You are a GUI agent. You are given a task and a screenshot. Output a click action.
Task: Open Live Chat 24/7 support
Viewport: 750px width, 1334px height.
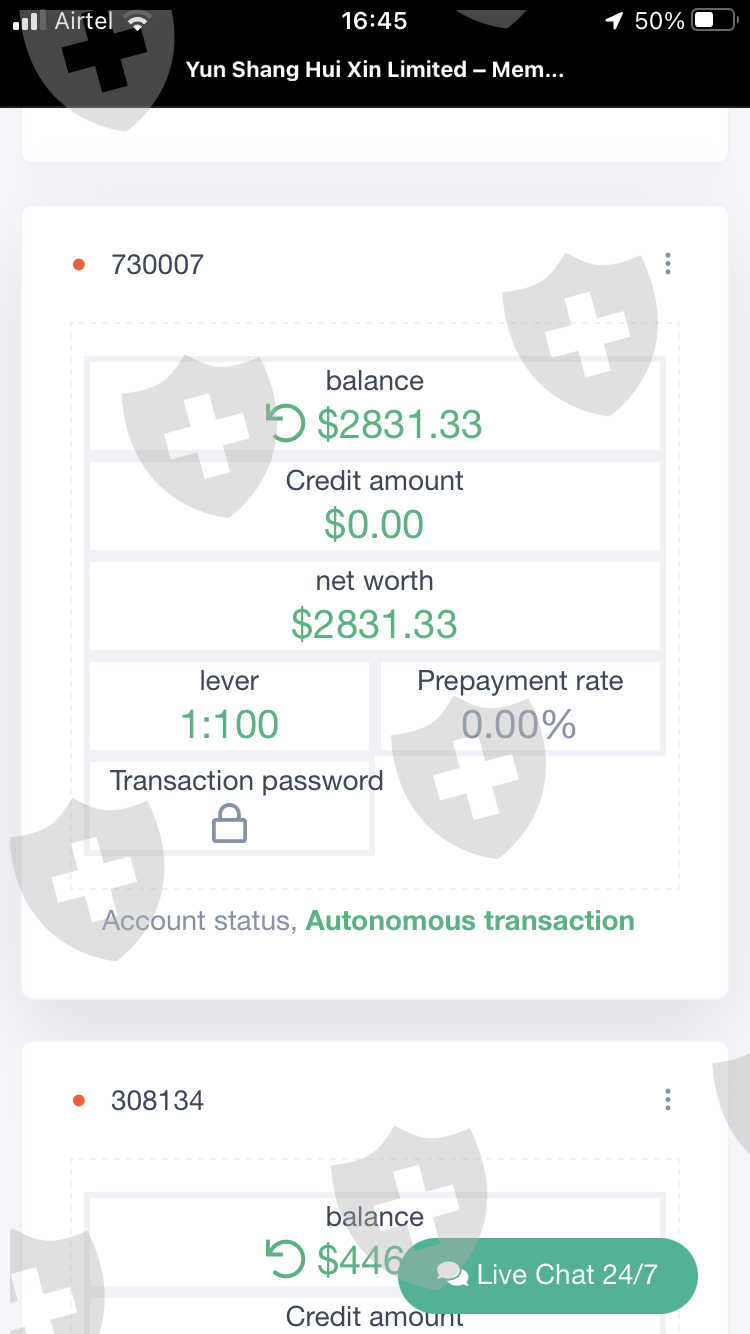tap(547, 1275)
